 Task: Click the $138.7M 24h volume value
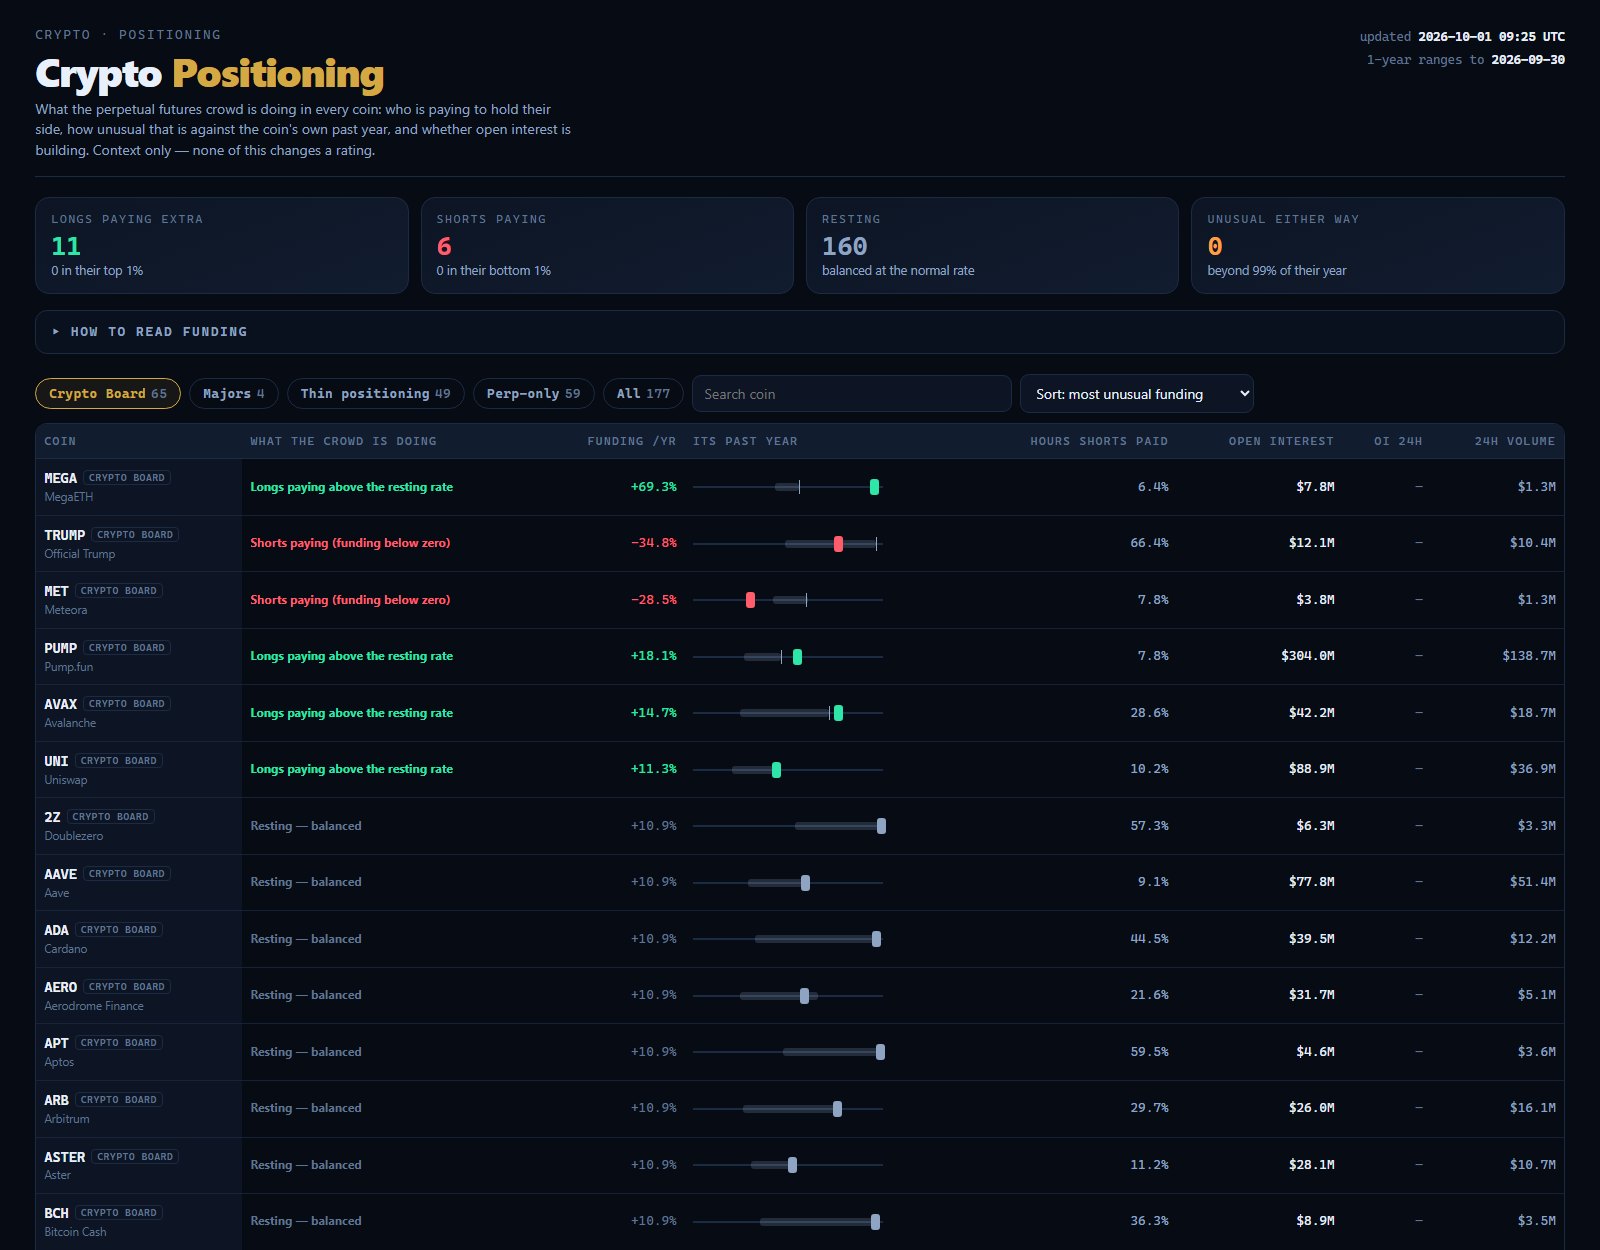[1528, 656]
